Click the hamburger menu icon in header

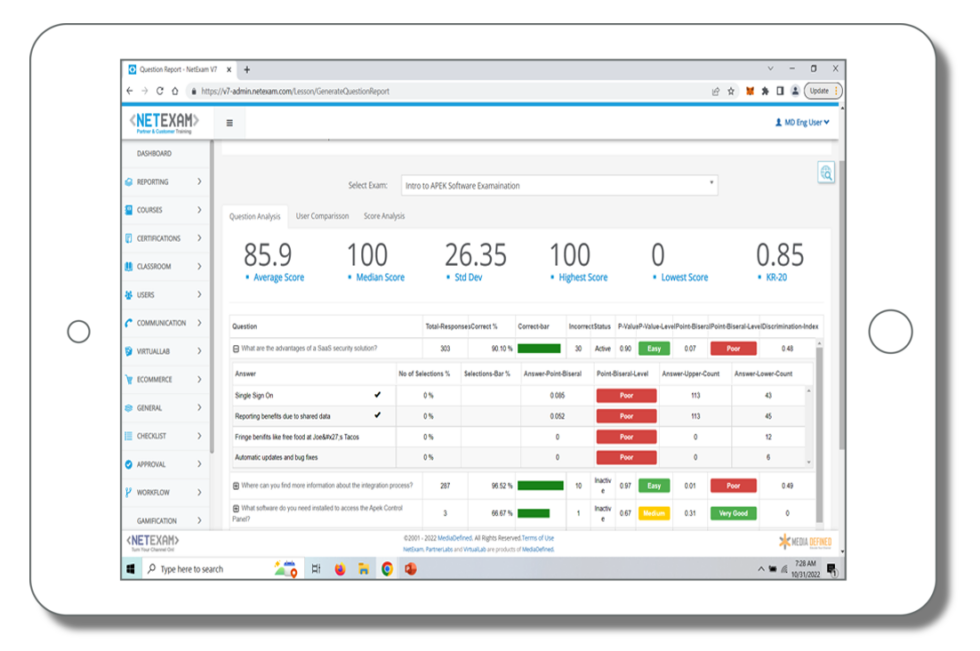pyautogui.click(x=229, y=123)
